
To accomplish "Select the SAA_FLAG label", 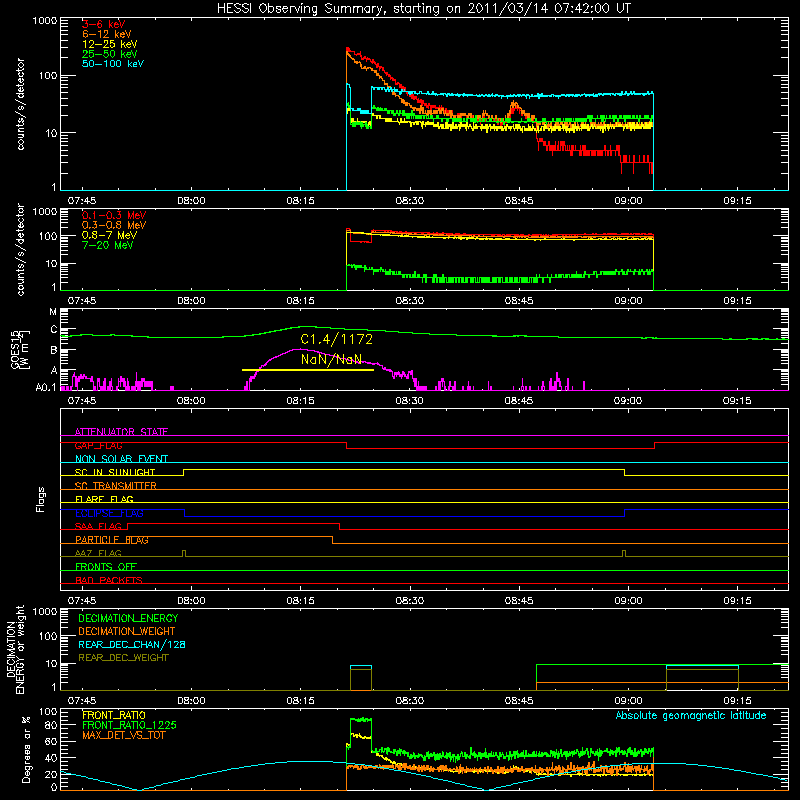I will pos(98,526).
